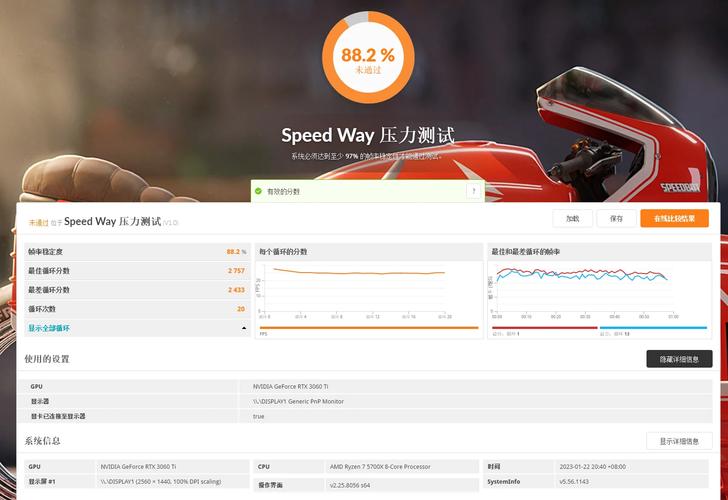Image resolution: width=728 pixels, height=500 pixels.
Task: Show system details with 显示详细信息 button
Action: coord(679,441)
